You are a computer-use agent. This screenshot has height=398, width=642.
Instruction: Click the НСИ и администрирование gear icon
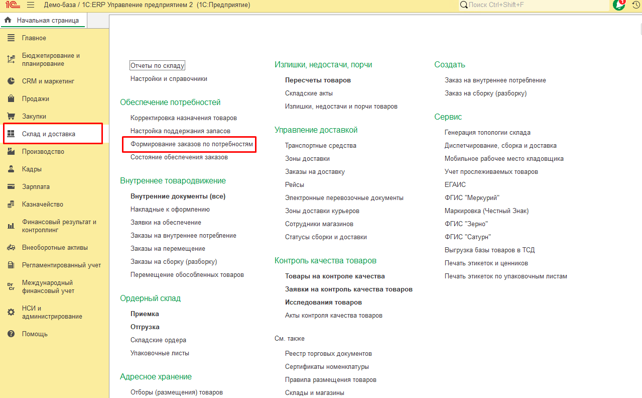[11, 312]
